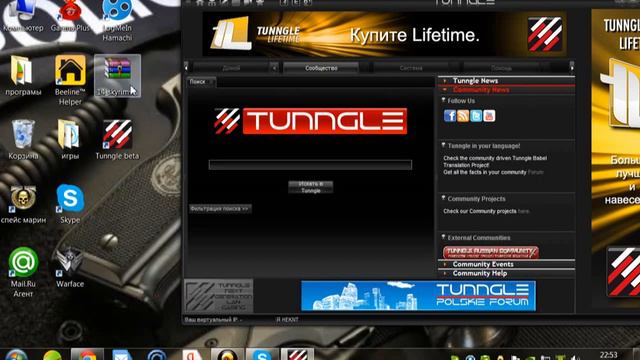Click the Tunngle logo on Lifetime banner
This screenshot has height=360, width=640.
coord(544,34)
